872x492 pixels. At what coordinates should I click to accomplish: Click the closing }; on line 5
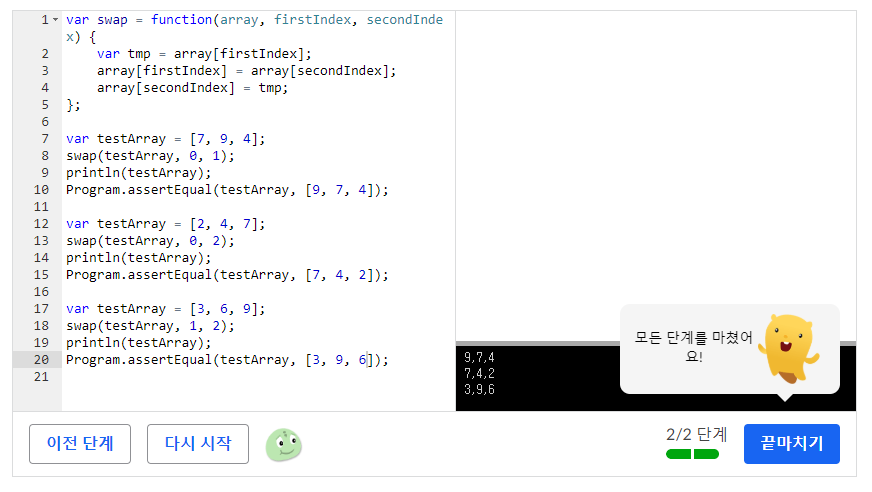73,105
